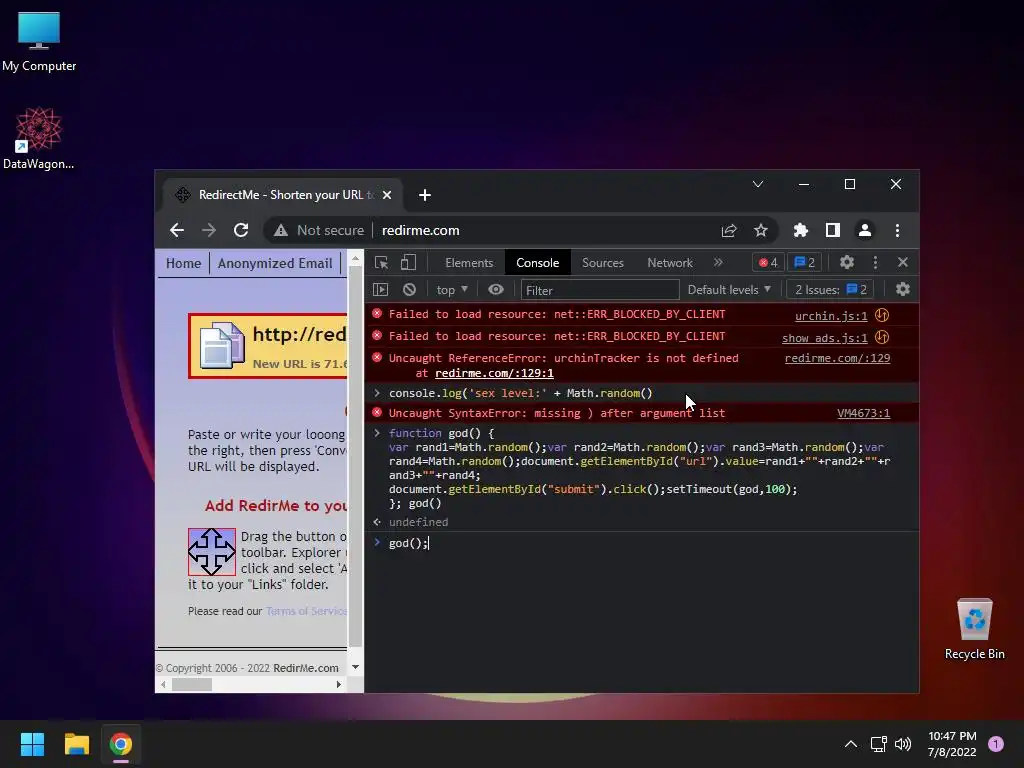Open volume control in tray

903,744
